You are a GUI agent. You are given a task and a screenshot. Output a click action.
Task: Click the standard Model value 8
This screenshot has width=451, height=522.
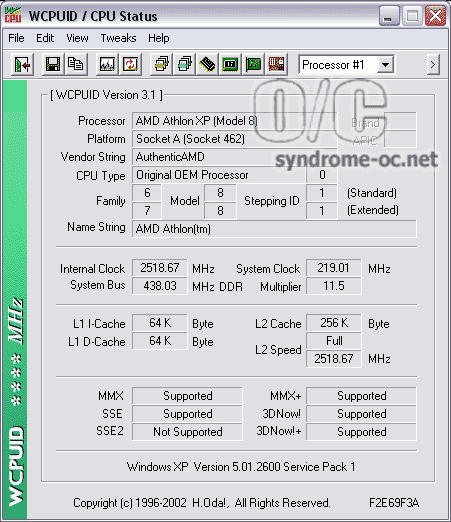coord(220,193)
